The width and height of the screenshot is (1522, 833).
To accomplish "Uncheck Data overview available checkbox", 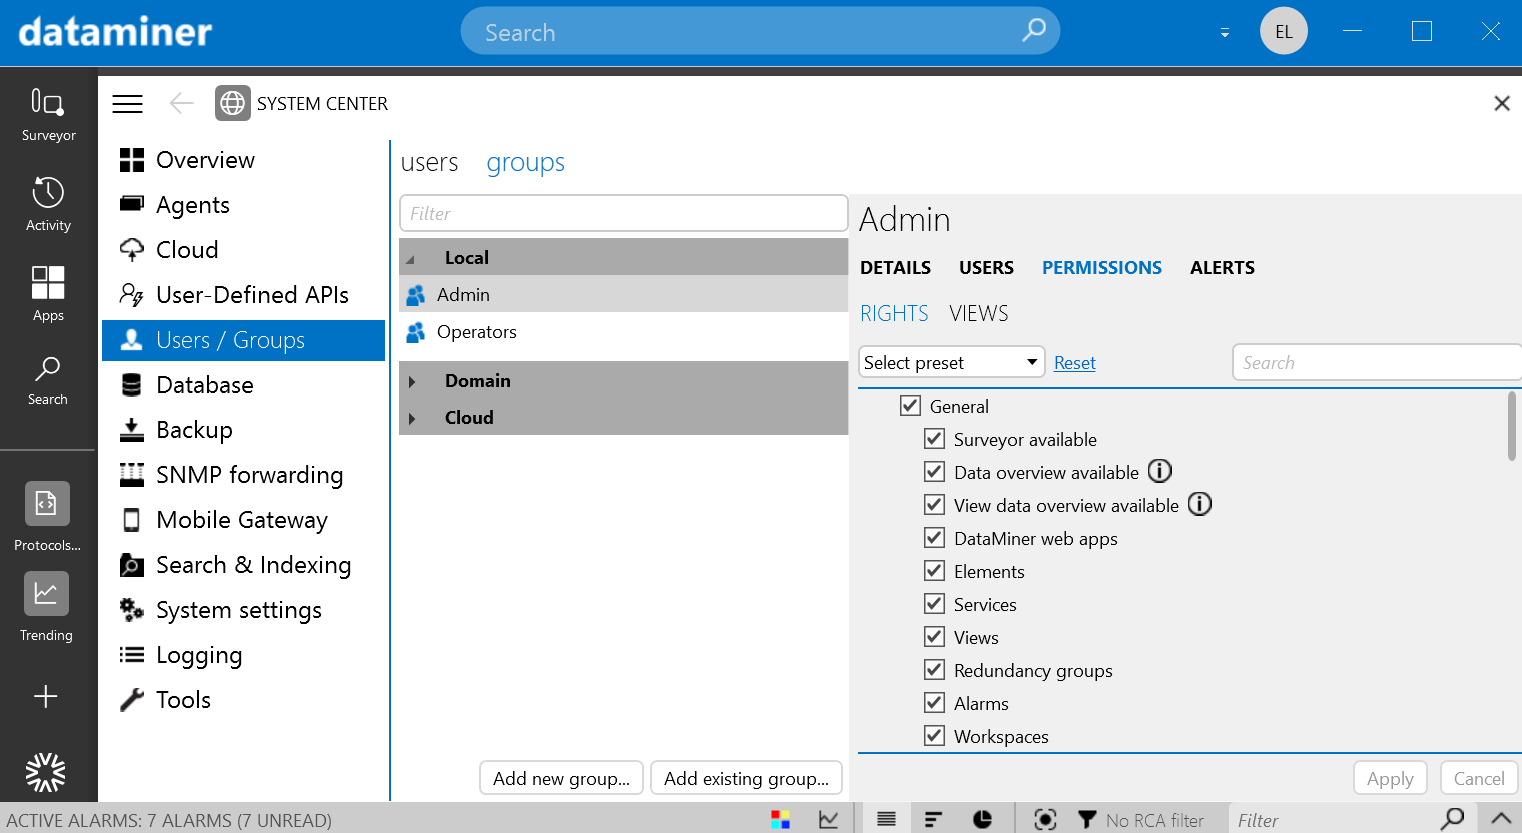I will click(934, 471).
